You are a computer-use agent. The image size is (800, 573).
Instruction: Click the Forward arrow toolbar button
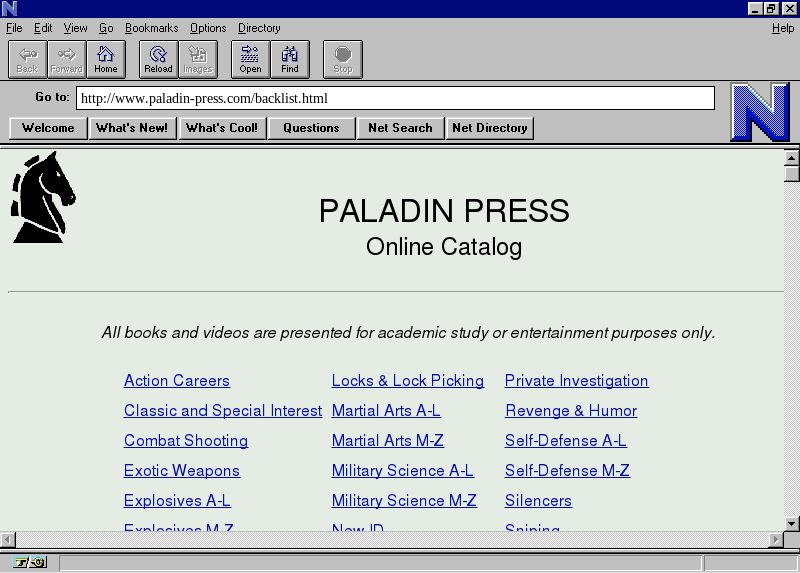(66, 59)
